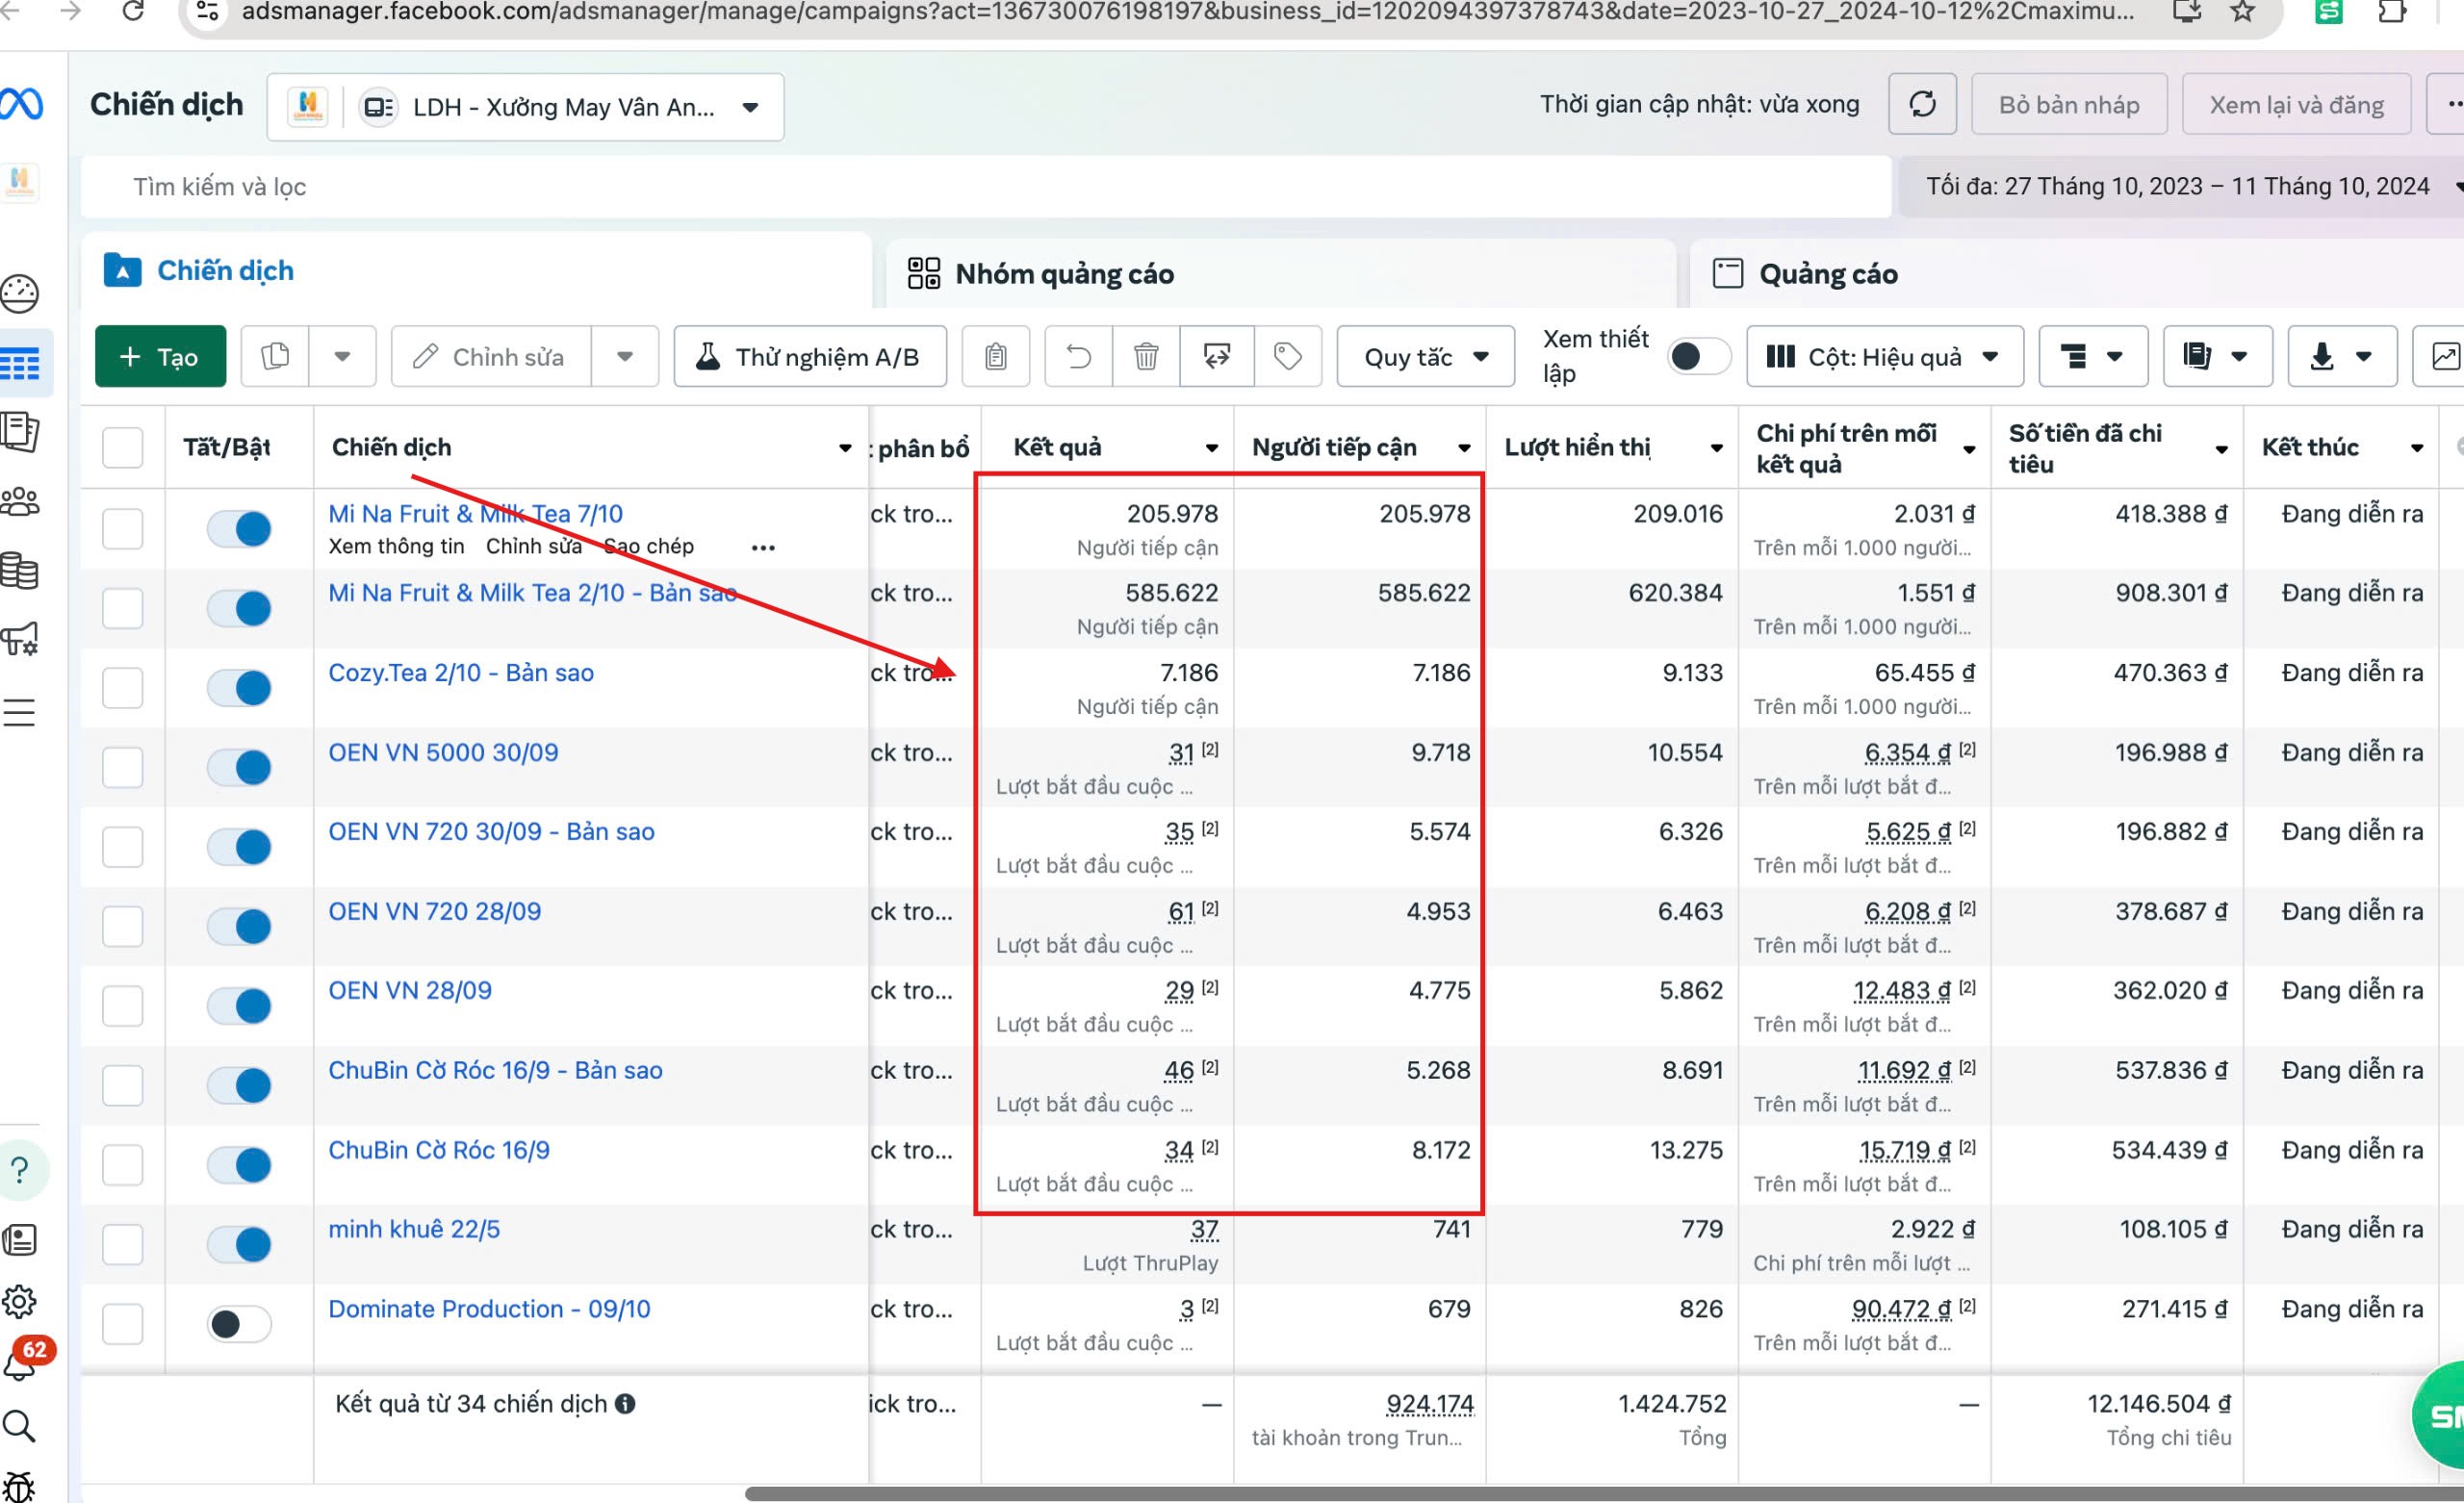Click the clipboard paste icon in toolbar
2464x1503 pixels.
[x=995, y=356]
